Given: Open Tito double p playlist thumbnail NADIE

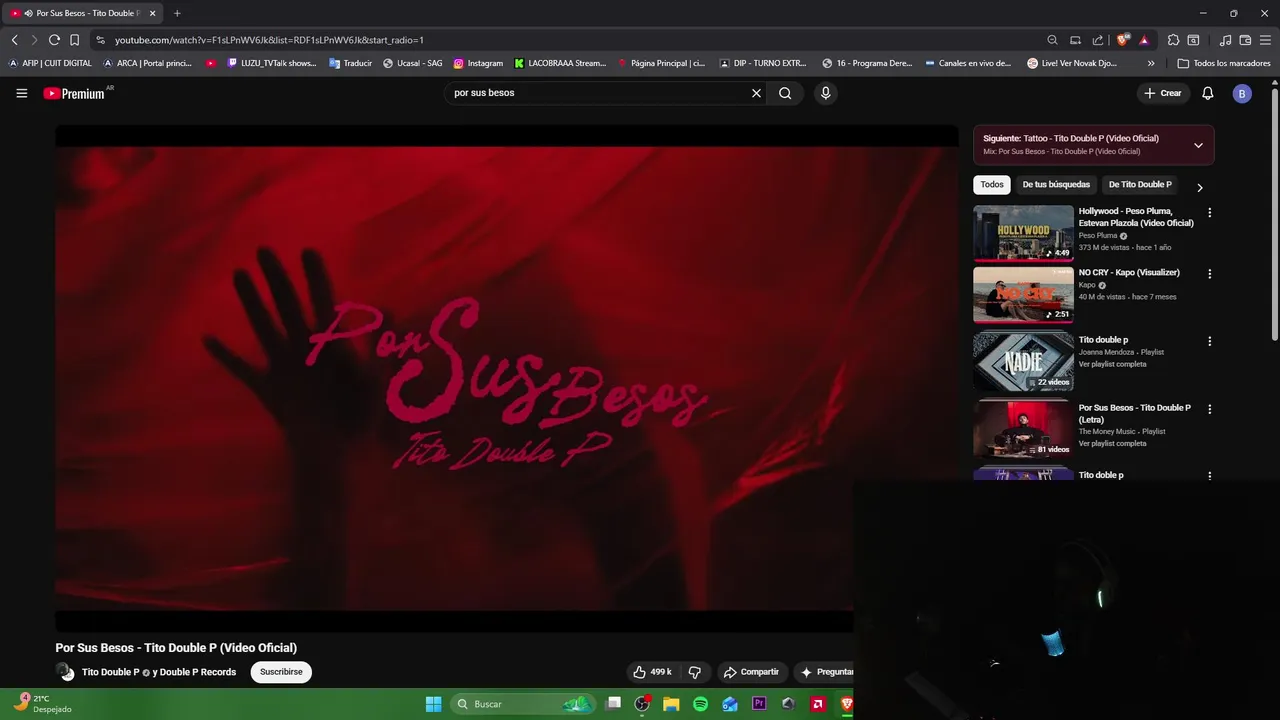Looking at the screenshot, I should click(x=1023, y=361).
